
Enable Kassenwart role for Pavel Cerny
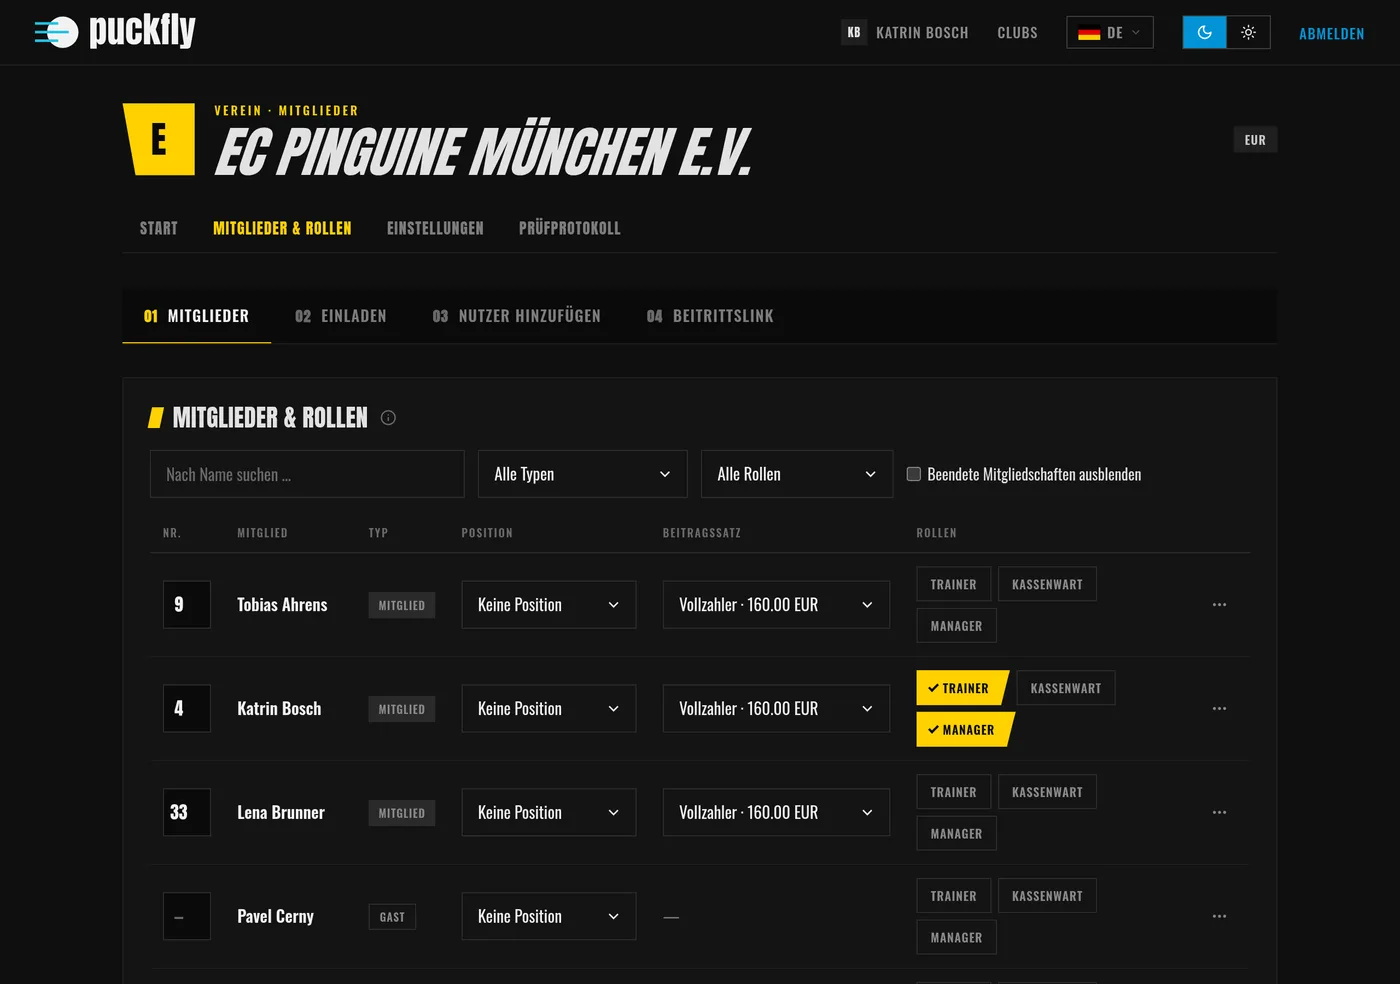pos(1047,896)
